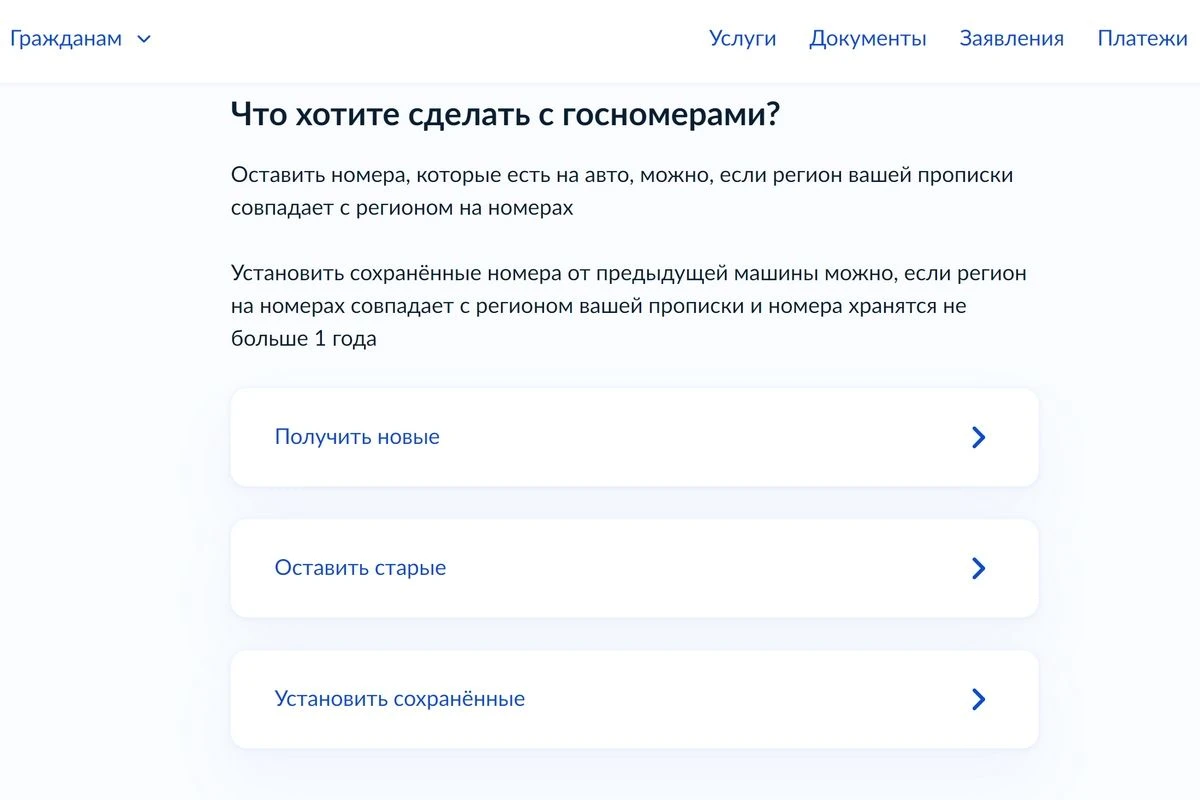Click the paragraph starting Оставить номера, которые

pyautogui.click(x=622, y=192)
